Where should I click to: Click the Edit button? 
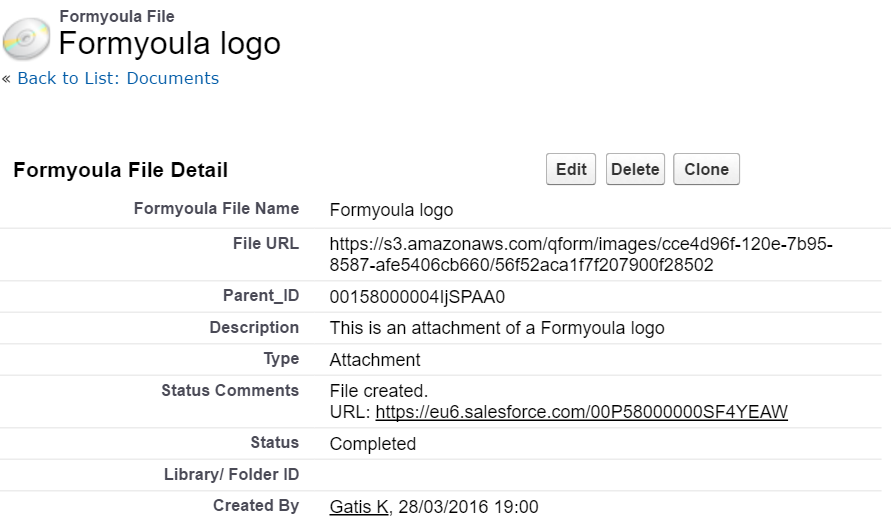click(571, 169)
